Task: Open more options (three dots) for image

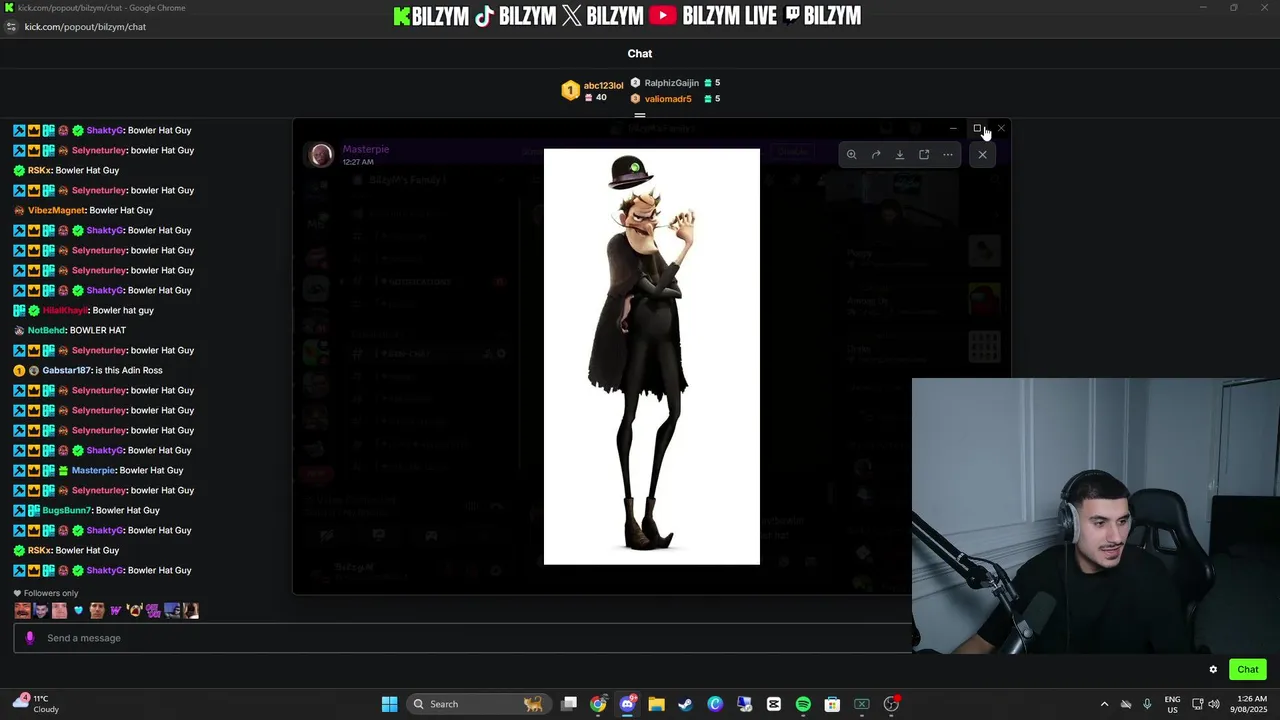Action: 948,155
